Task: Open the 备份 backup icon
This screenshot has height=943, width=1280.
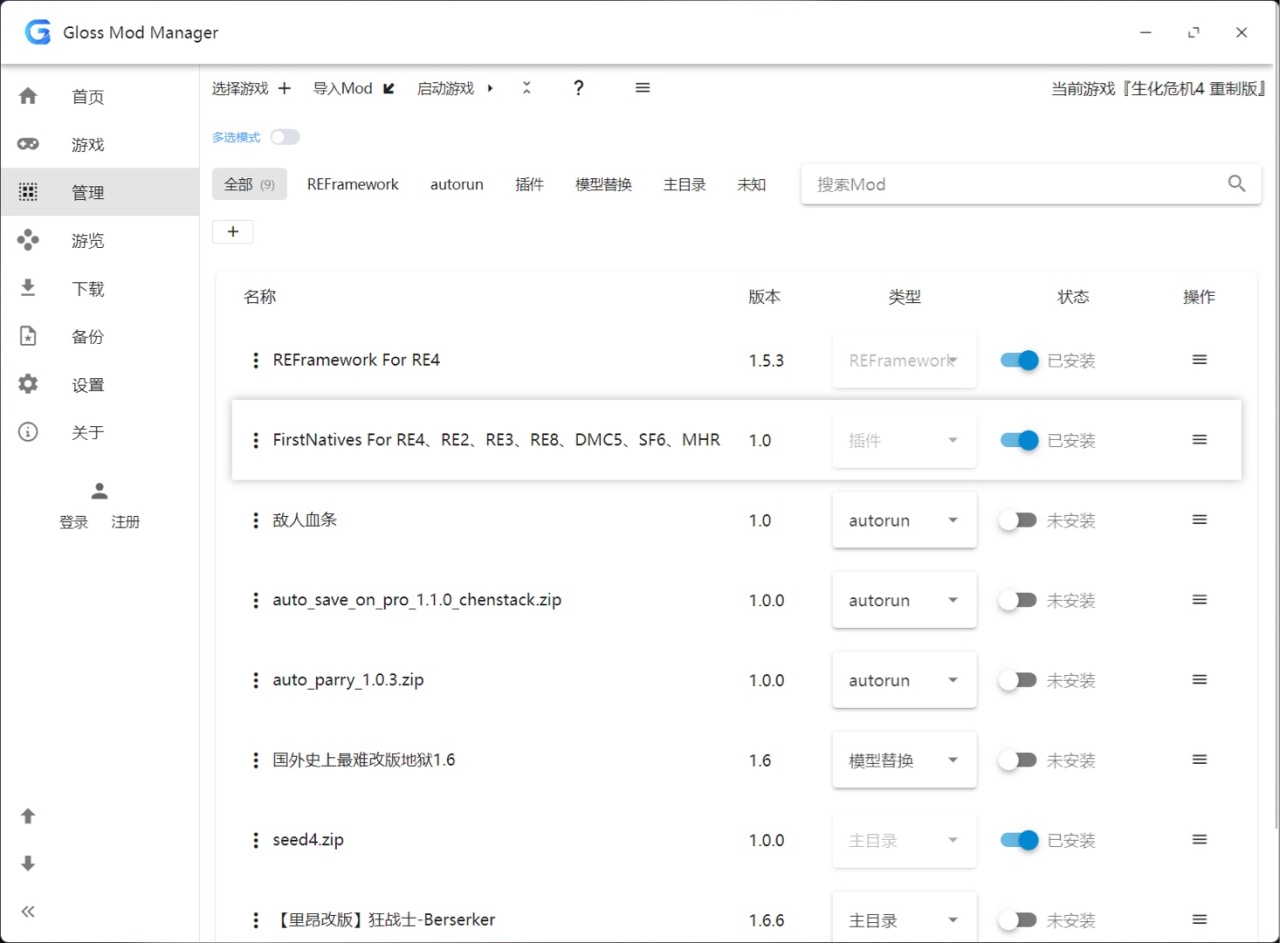Action: coord(28,336)
